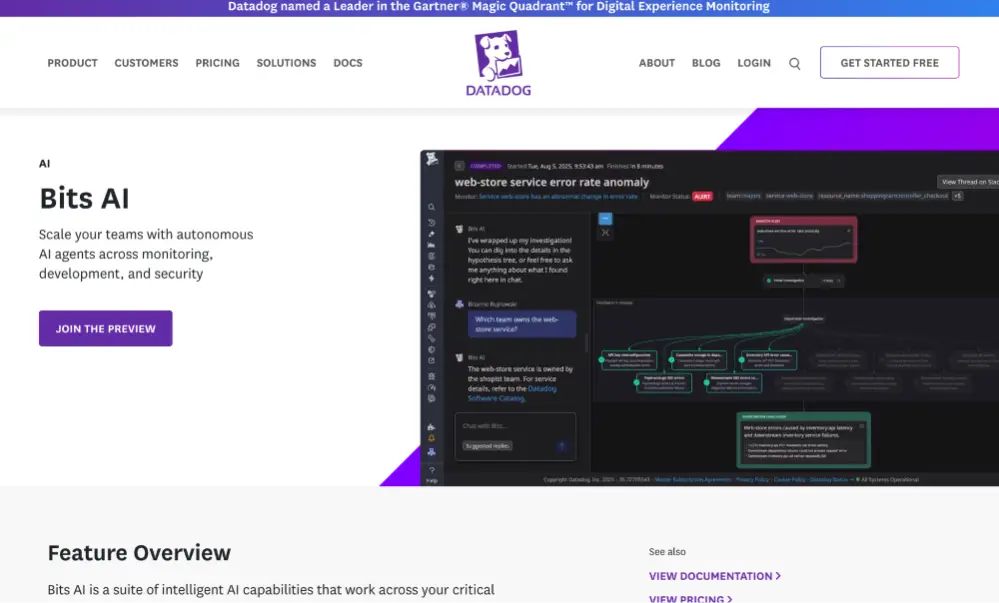The width and height of the screenshot is (999, 603).
Task: Click Brianne's user avatar in the chat thread
Action: click(x=461, y=304)
